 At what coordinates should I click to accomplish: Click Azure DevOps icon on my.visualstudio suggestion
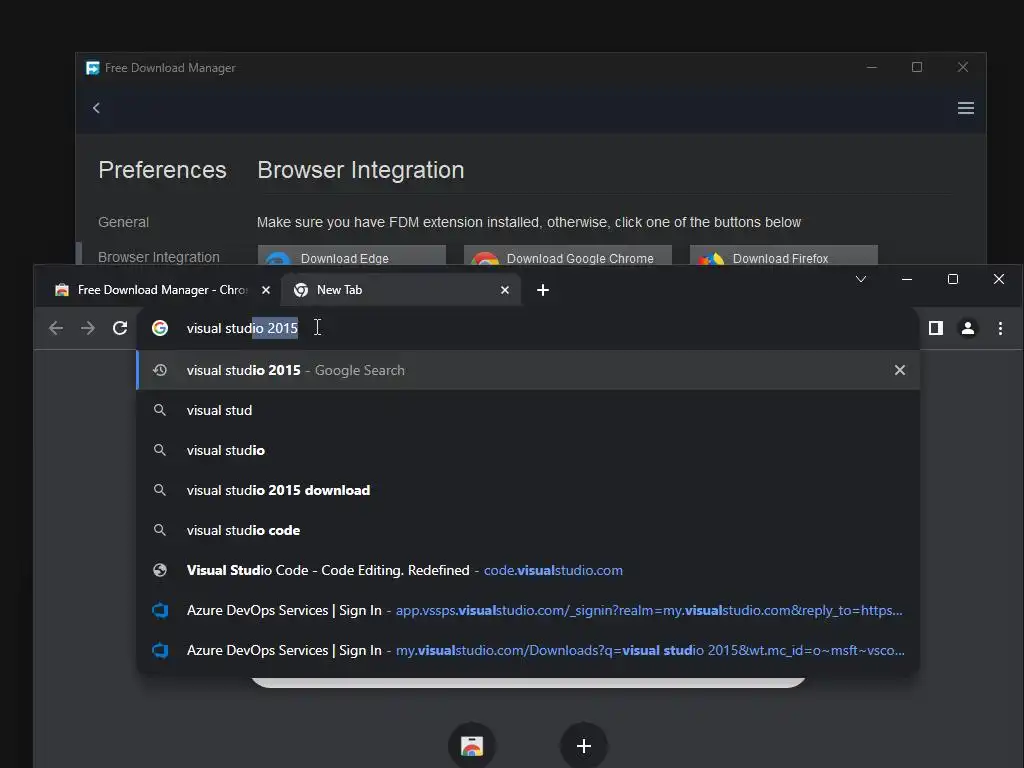(x=160, y=650)
